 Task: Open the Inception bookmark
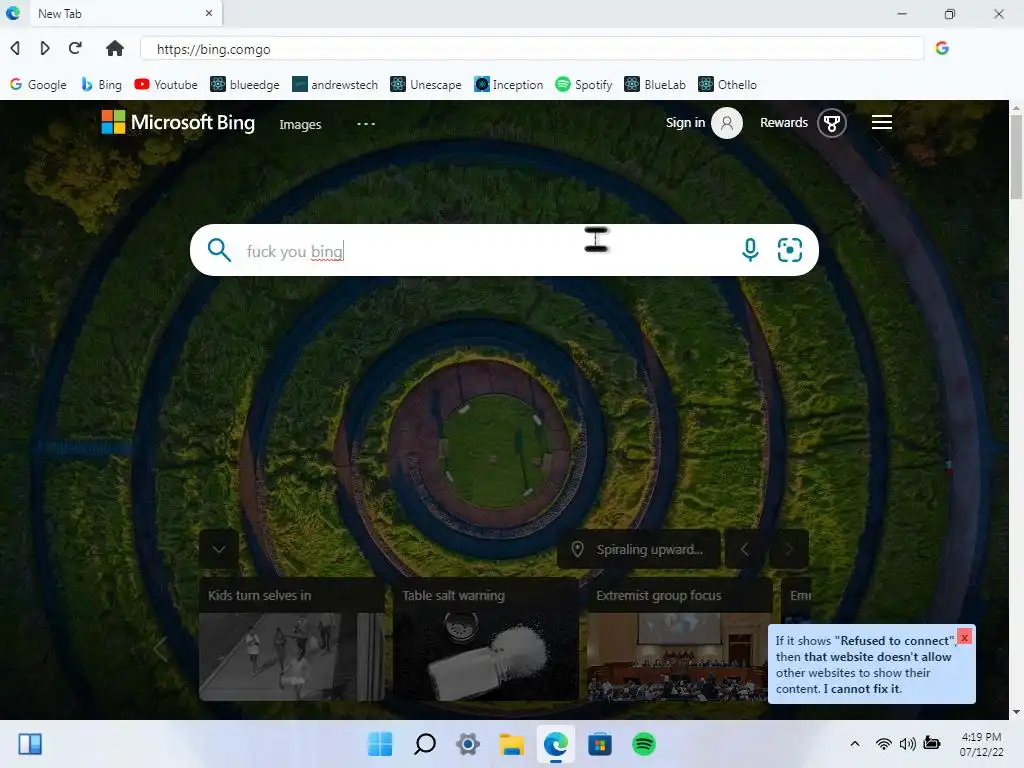tap(509, 84)
